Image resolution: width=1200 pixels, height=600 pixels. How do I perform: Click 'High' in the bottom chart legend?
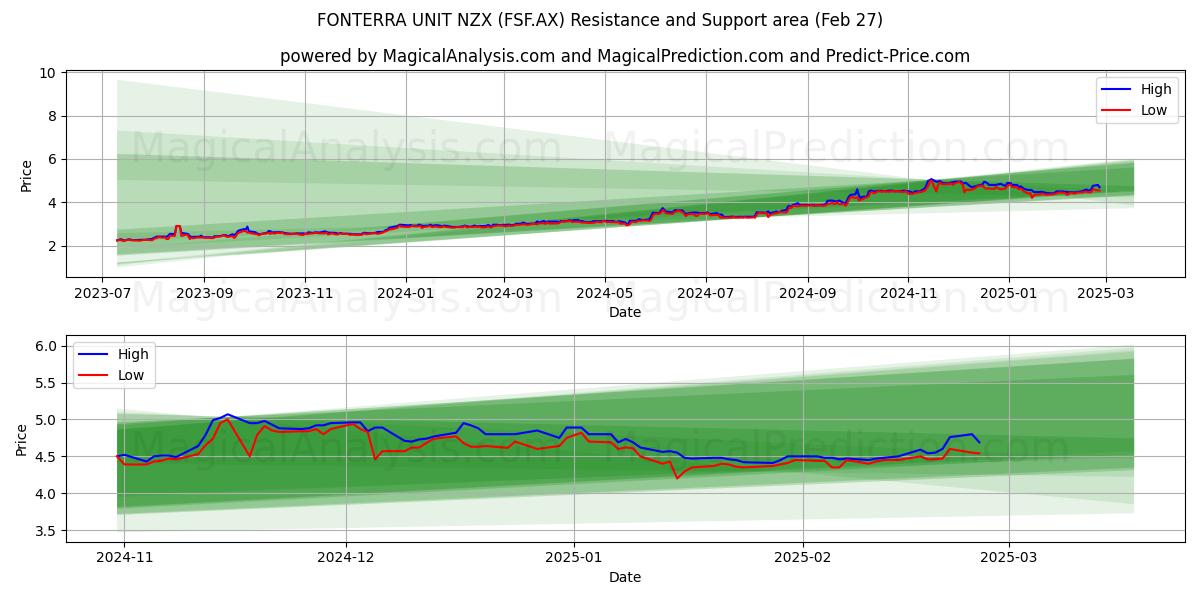[133, 354]
